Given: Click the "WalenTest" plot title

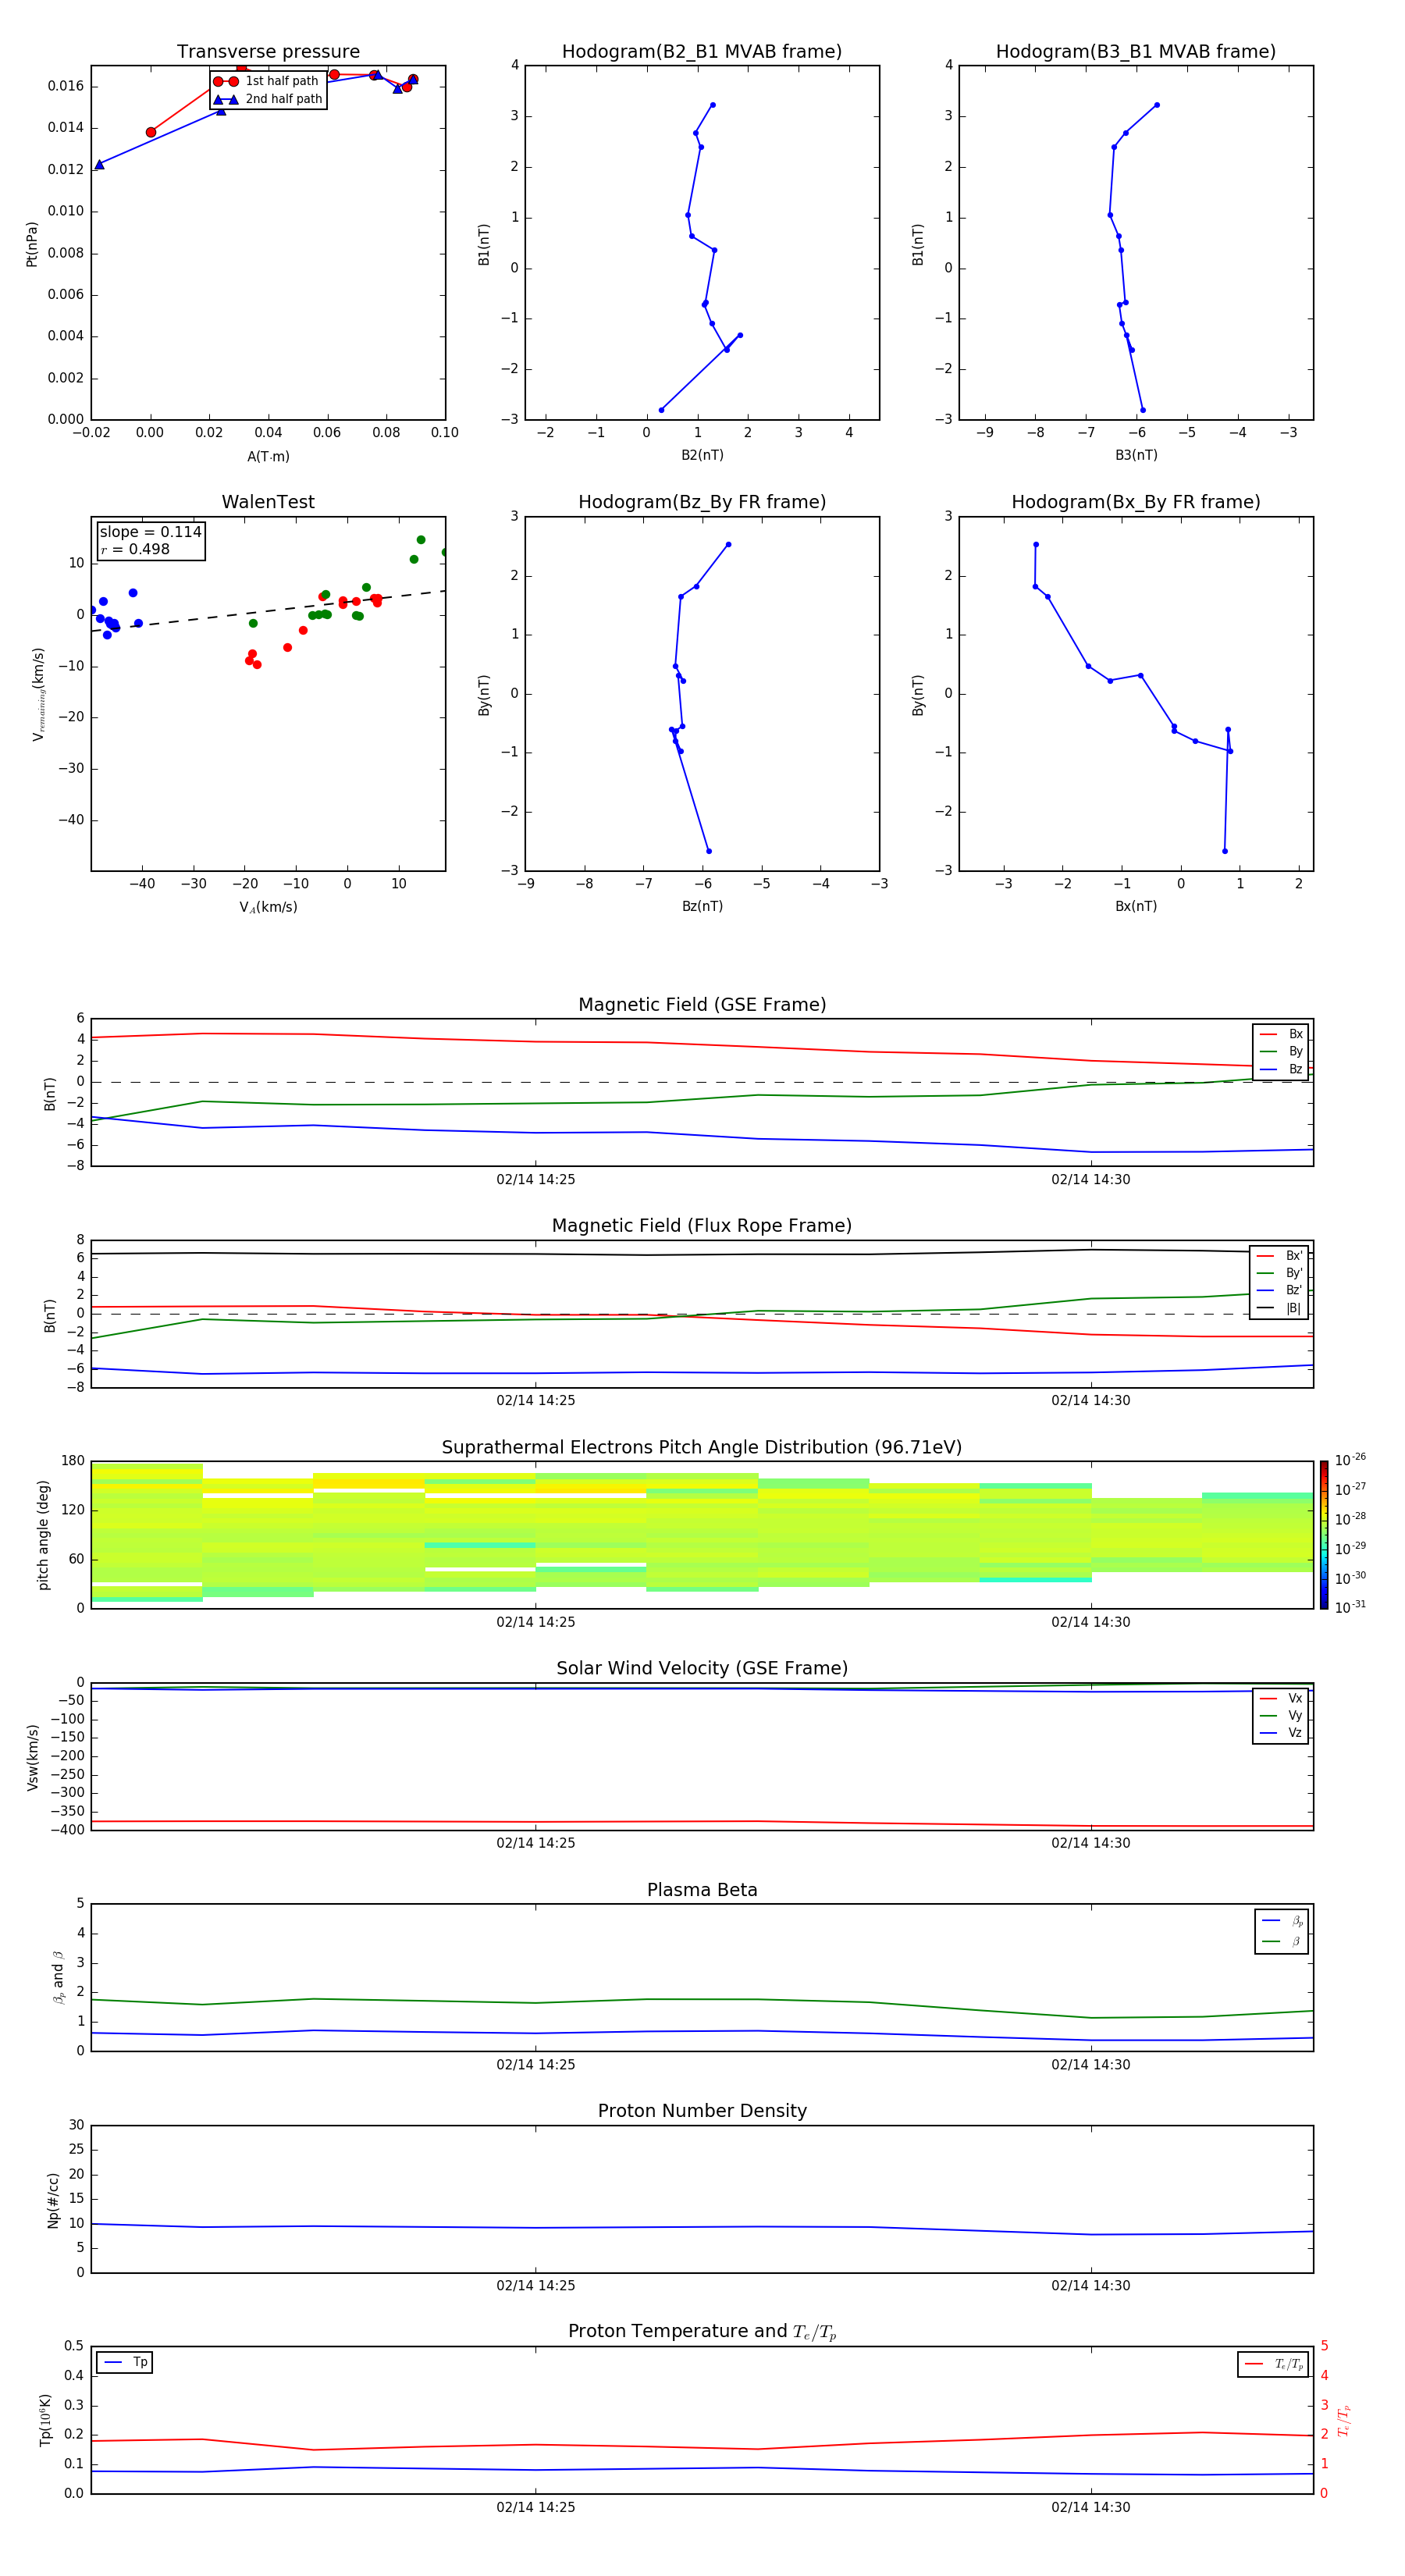Looking at the screenshot, I should tap(268, 502).
